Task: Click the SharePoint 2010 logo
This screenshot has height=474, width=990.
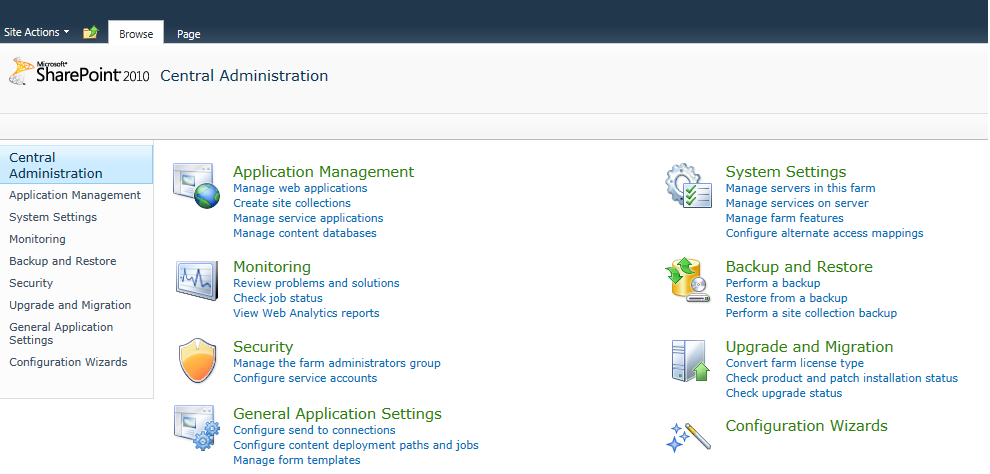Action: tap(80, 71)
